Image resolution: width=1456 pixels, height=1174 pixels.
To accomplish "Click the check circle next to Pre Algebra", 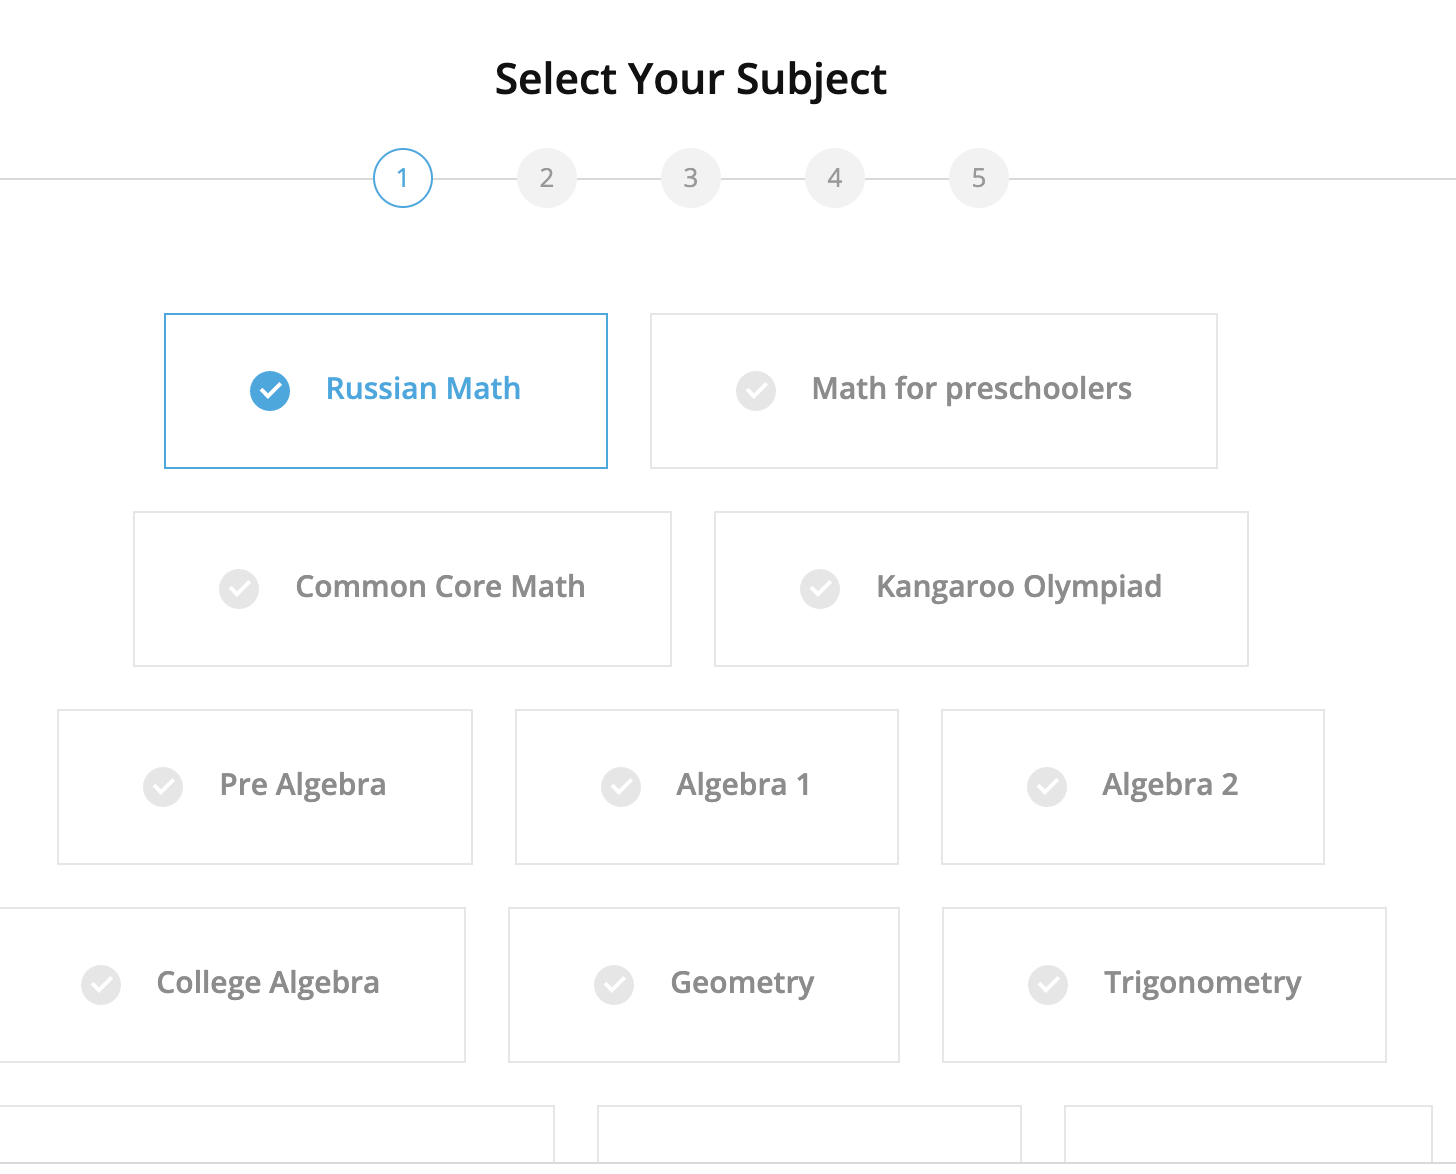I will tap(163, 787).
